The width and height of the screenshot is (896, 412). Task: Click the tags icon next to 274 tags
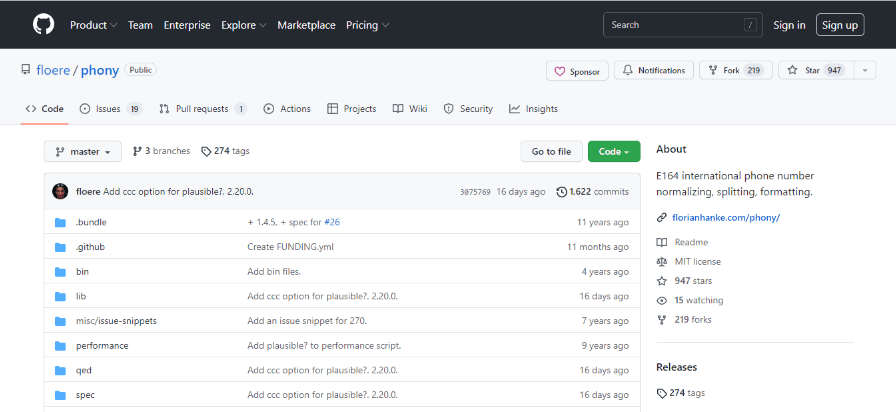[206, 151]
